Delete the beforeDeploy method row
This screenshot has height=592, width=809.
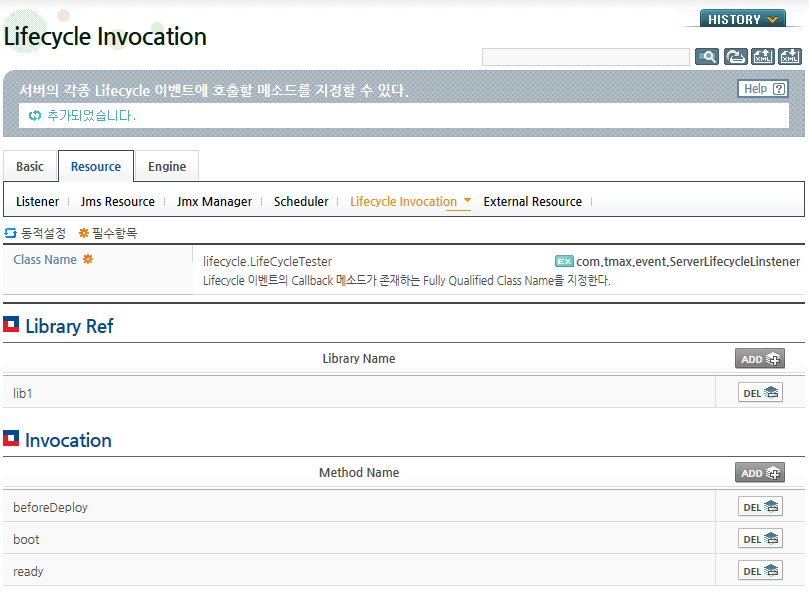(x=760, y=507)
